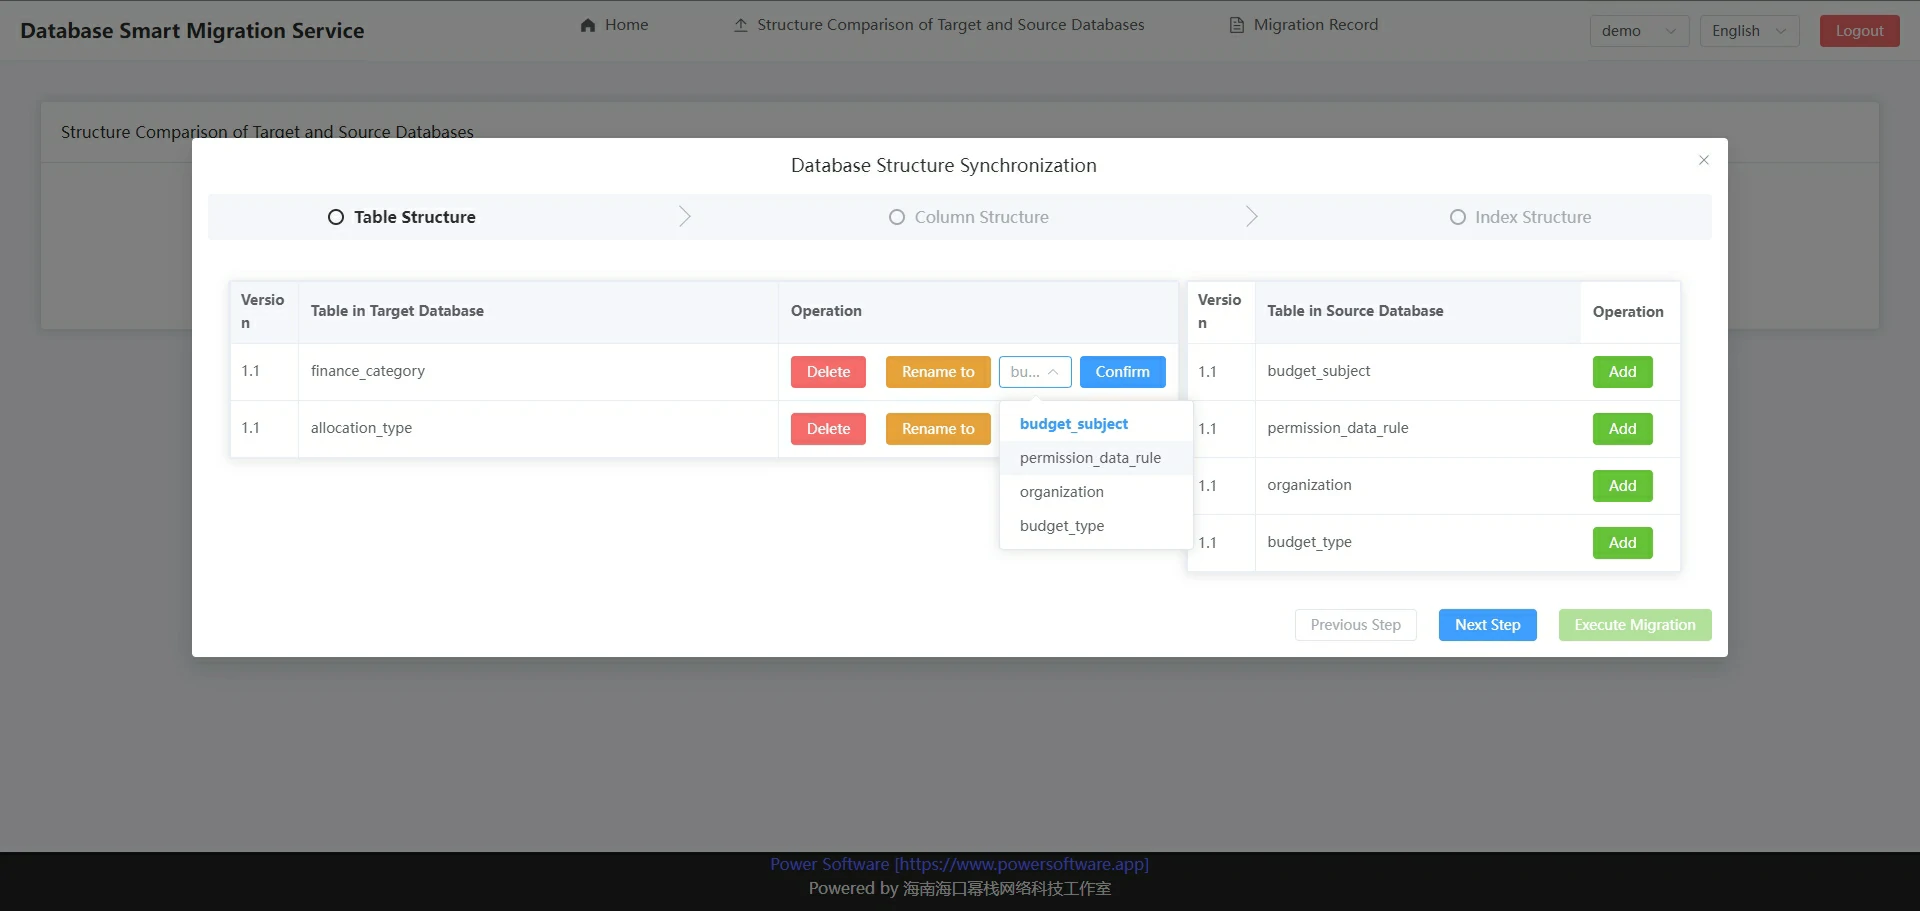Image resolution: width=1920 pixels, height=911 pixels.
Task: Click the Column Structure step circle
Action: point(897,217)
